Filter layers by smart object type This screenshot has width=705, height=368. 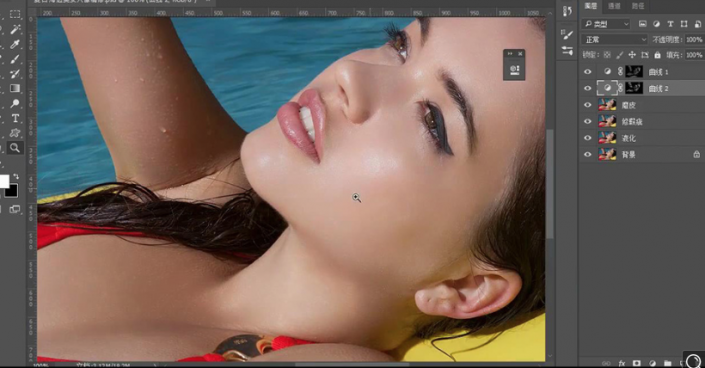[x=697, y=24]
